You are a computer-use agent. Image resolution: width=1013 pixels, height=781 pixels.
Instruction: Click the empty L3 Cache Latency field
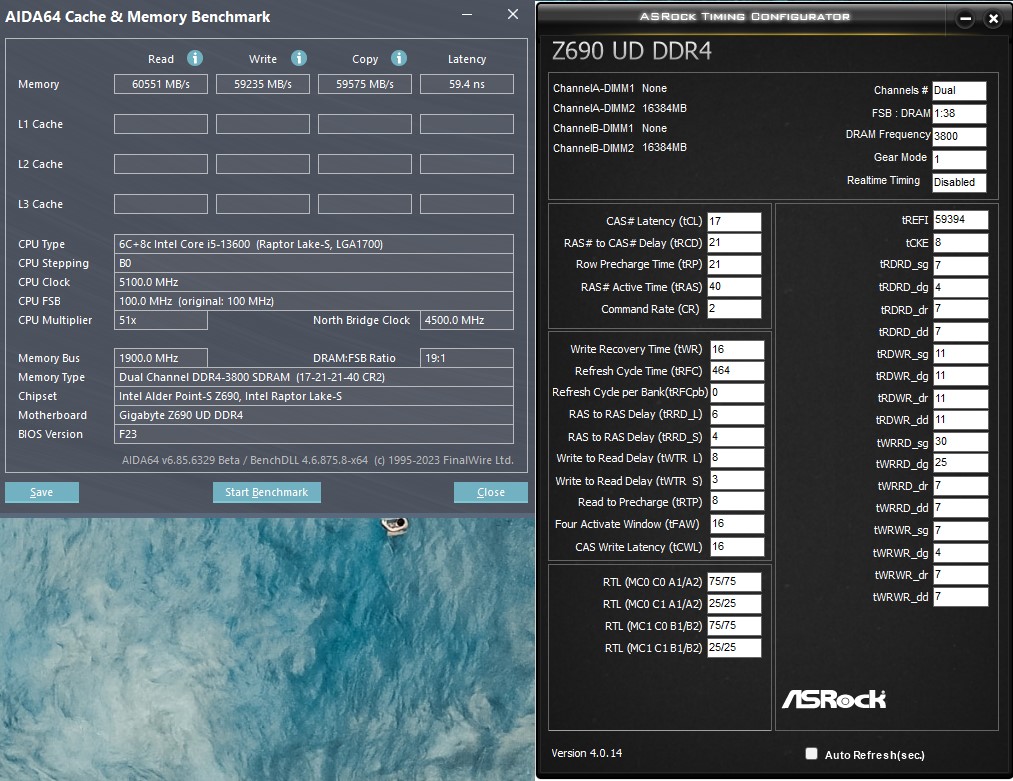pyautogui.click(x=467, y=204)
